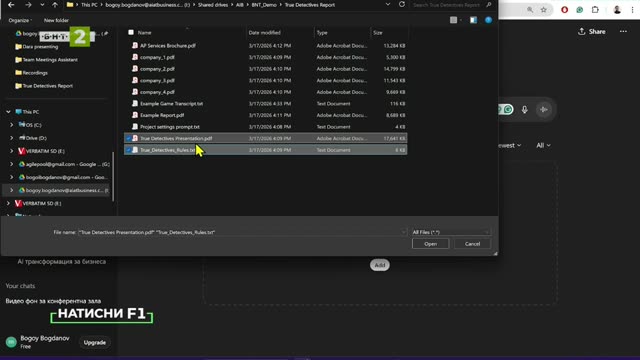Select AP Services Brochure.pdf file icon

coord(135,46)
